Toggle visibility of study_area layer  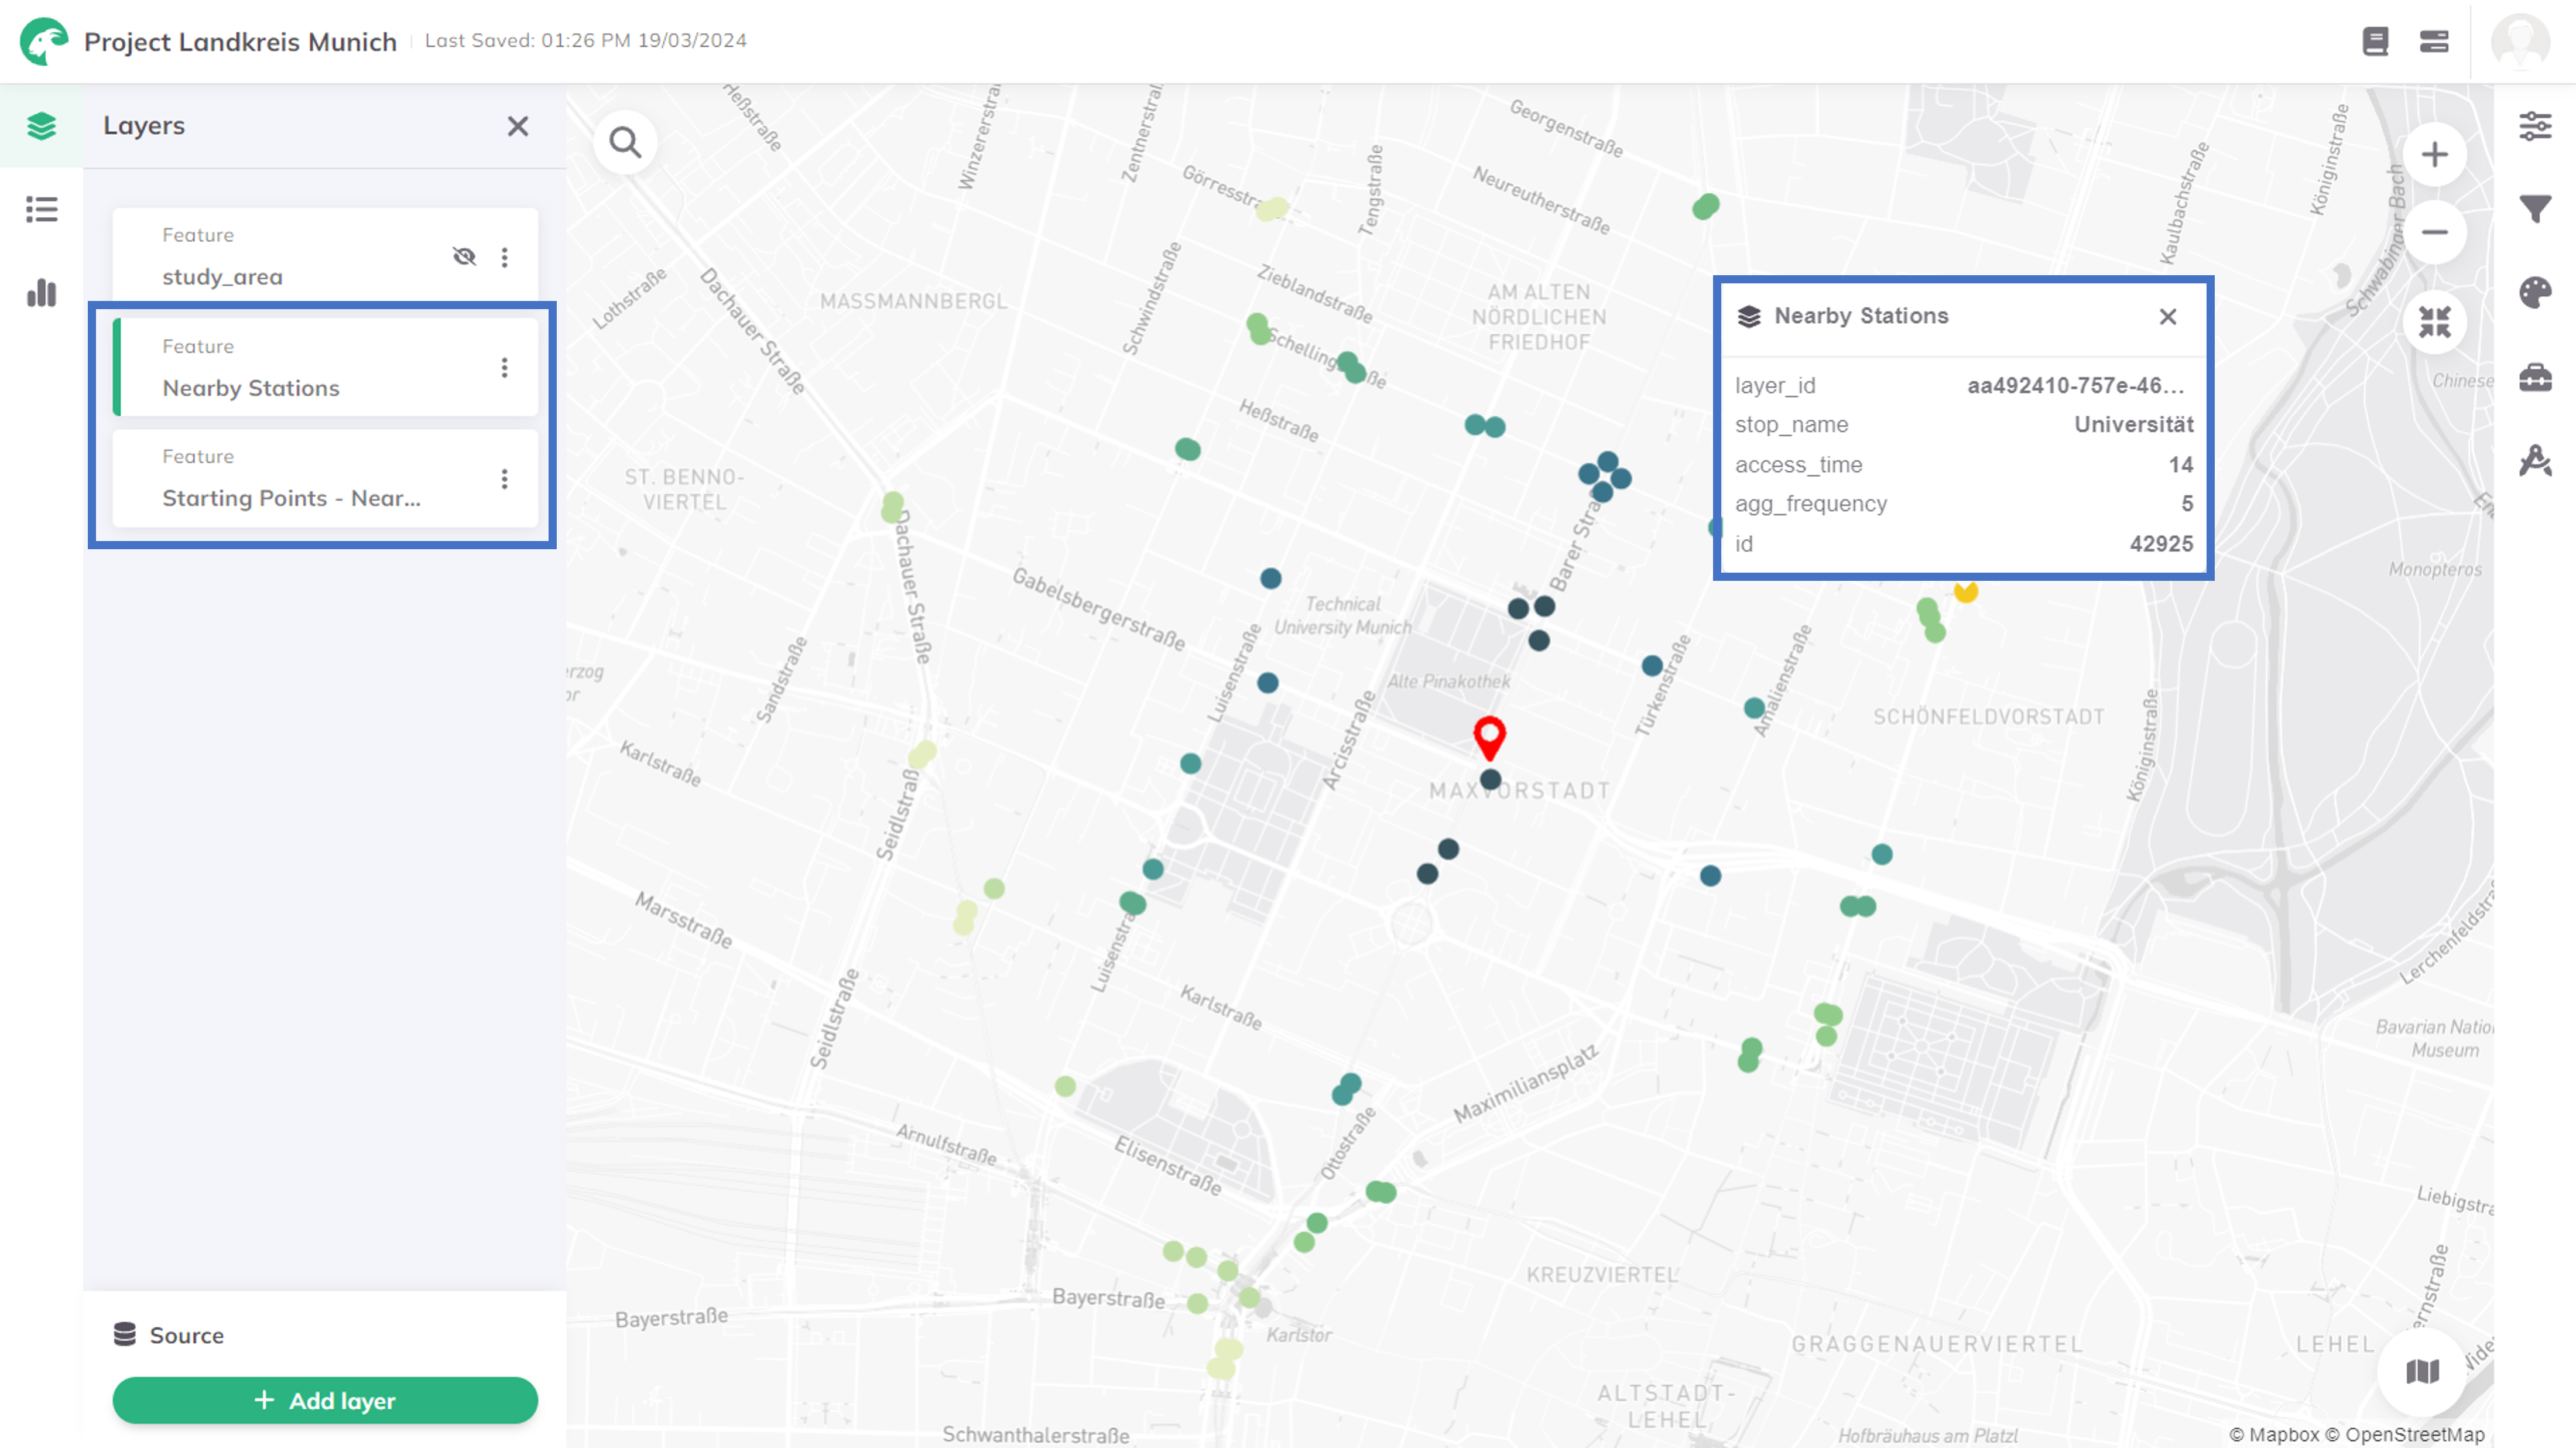point(464,256)
